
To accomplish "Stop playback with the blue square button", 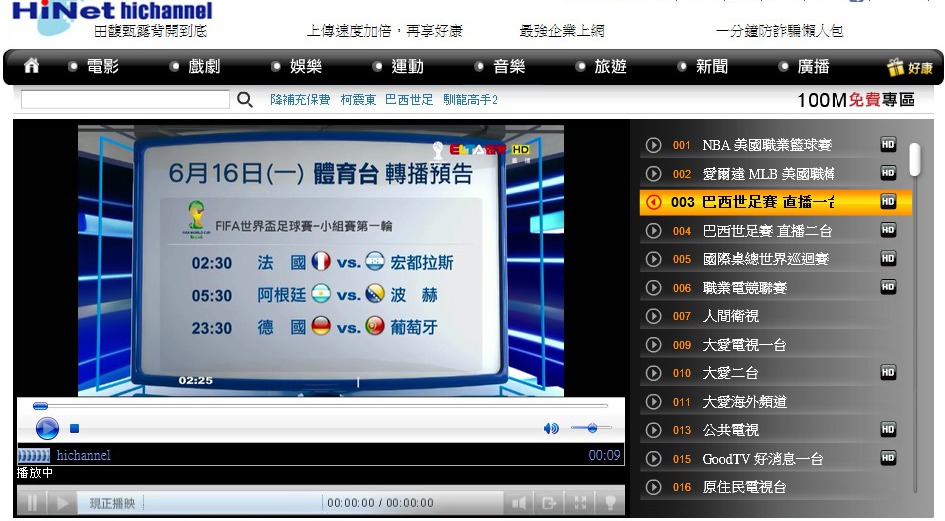I will pyautogui.click(x=75, y=428).
